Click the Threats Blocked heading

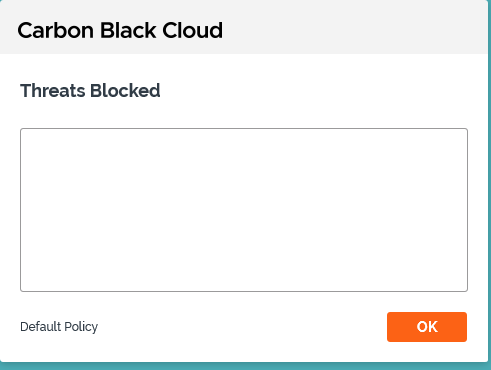coord(90,91)
